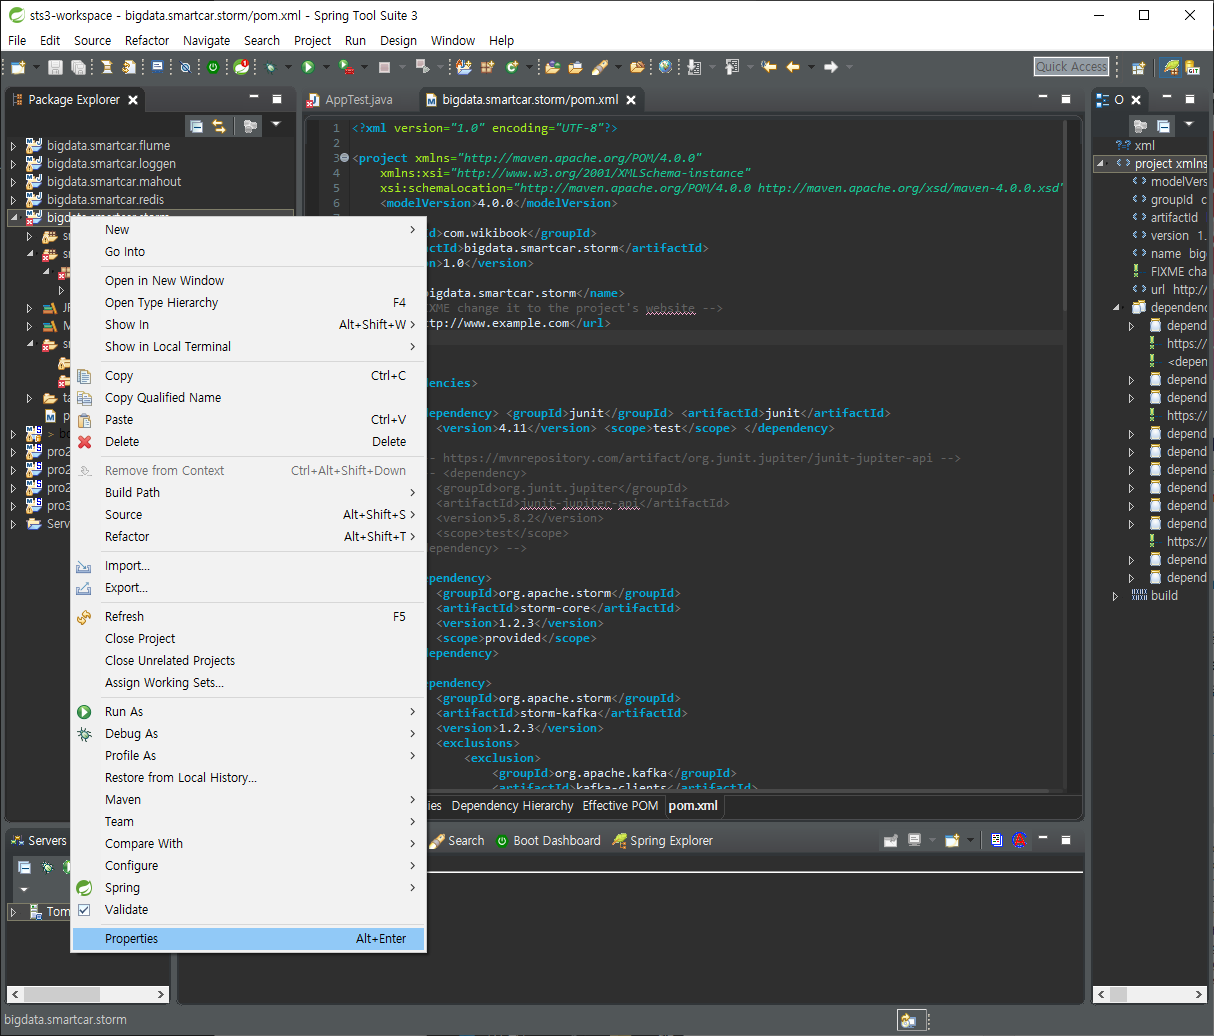Select the Paste entry in context menu
The width and height of the screenshot is (1214, 1036).
248,420
